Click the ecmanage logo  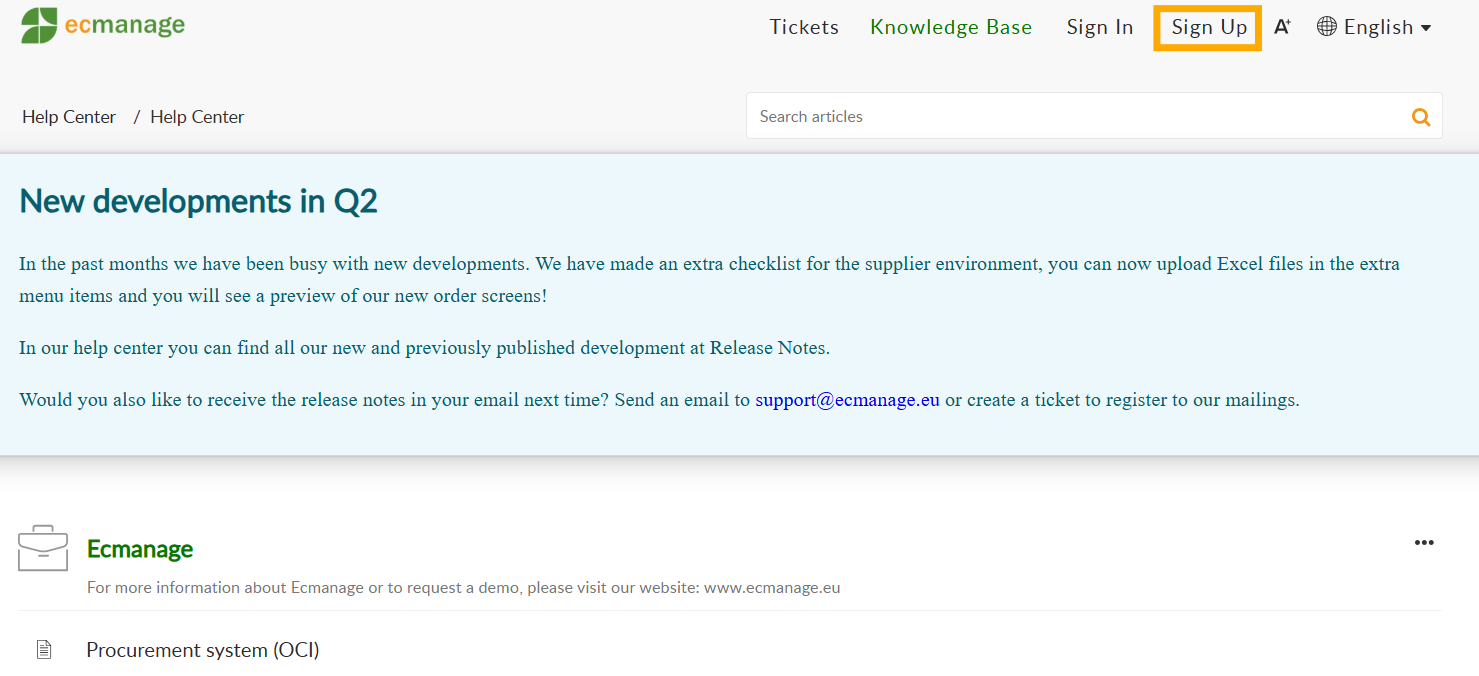pyautogui.click(x=103, y=25)
